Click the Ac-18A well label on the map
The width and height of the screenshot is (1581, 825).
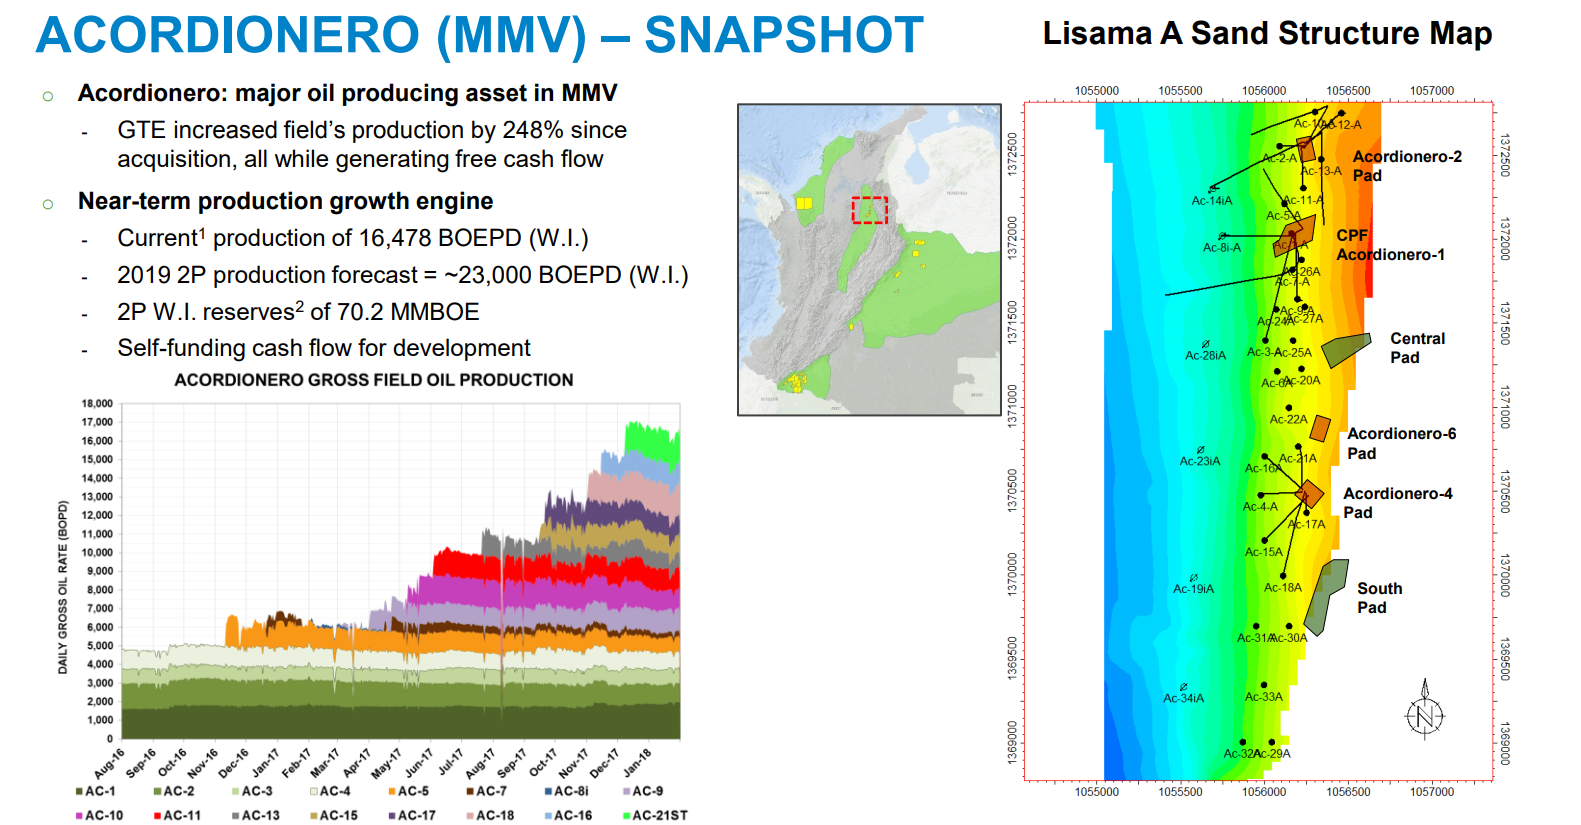tap(1283, 588)
